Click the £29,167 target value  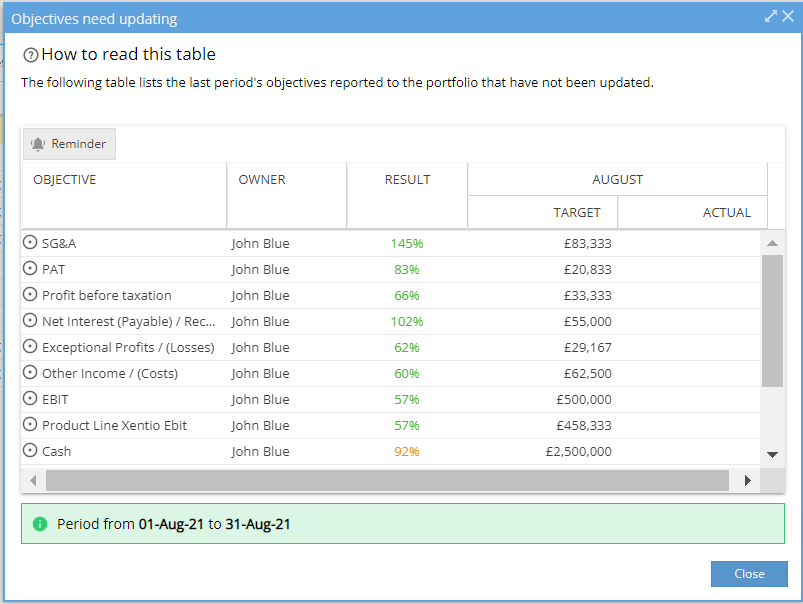588,348
